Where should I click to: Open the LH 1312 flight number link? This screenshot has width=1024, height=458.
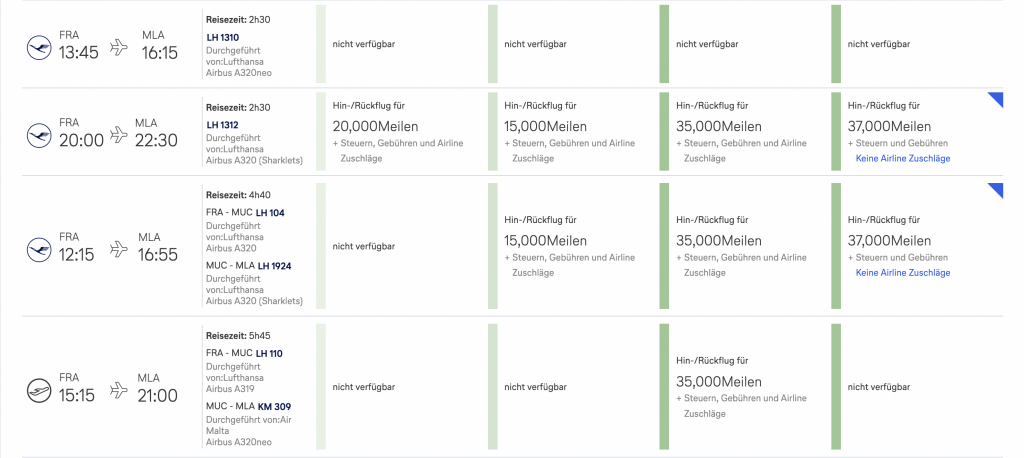point(222,124)
